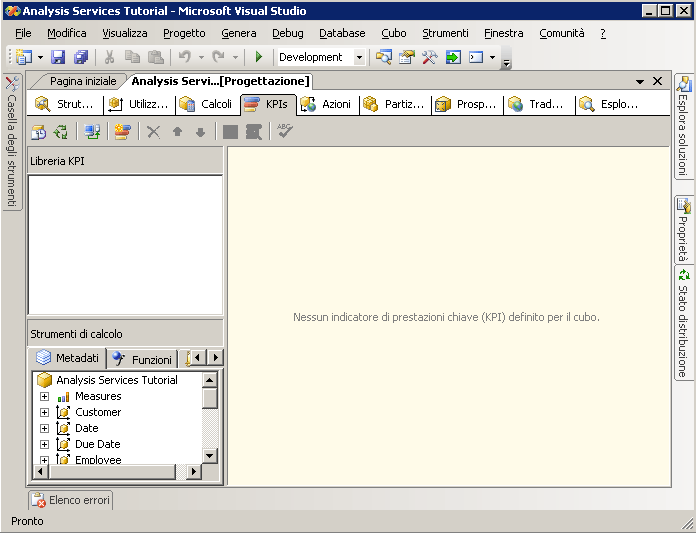The image size is (696, 533).
Task: Switch to the Funzioni tab
Action: click(x=143, y=359)
